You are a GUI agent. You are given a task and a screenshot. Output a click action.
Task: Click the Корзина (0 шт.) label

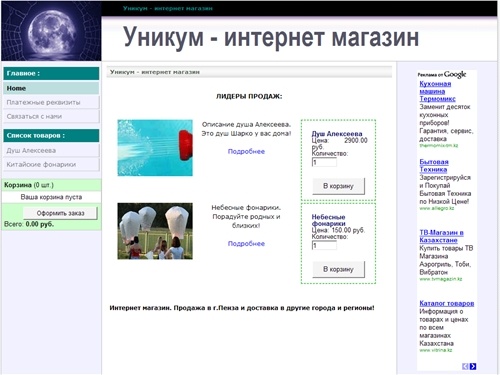(29, 185)
